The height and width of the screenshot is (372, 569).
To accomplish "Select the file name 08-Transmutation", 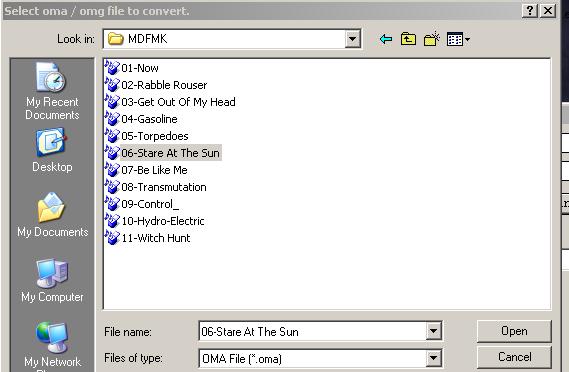I will pyautogui.click(x=164, y=187).
